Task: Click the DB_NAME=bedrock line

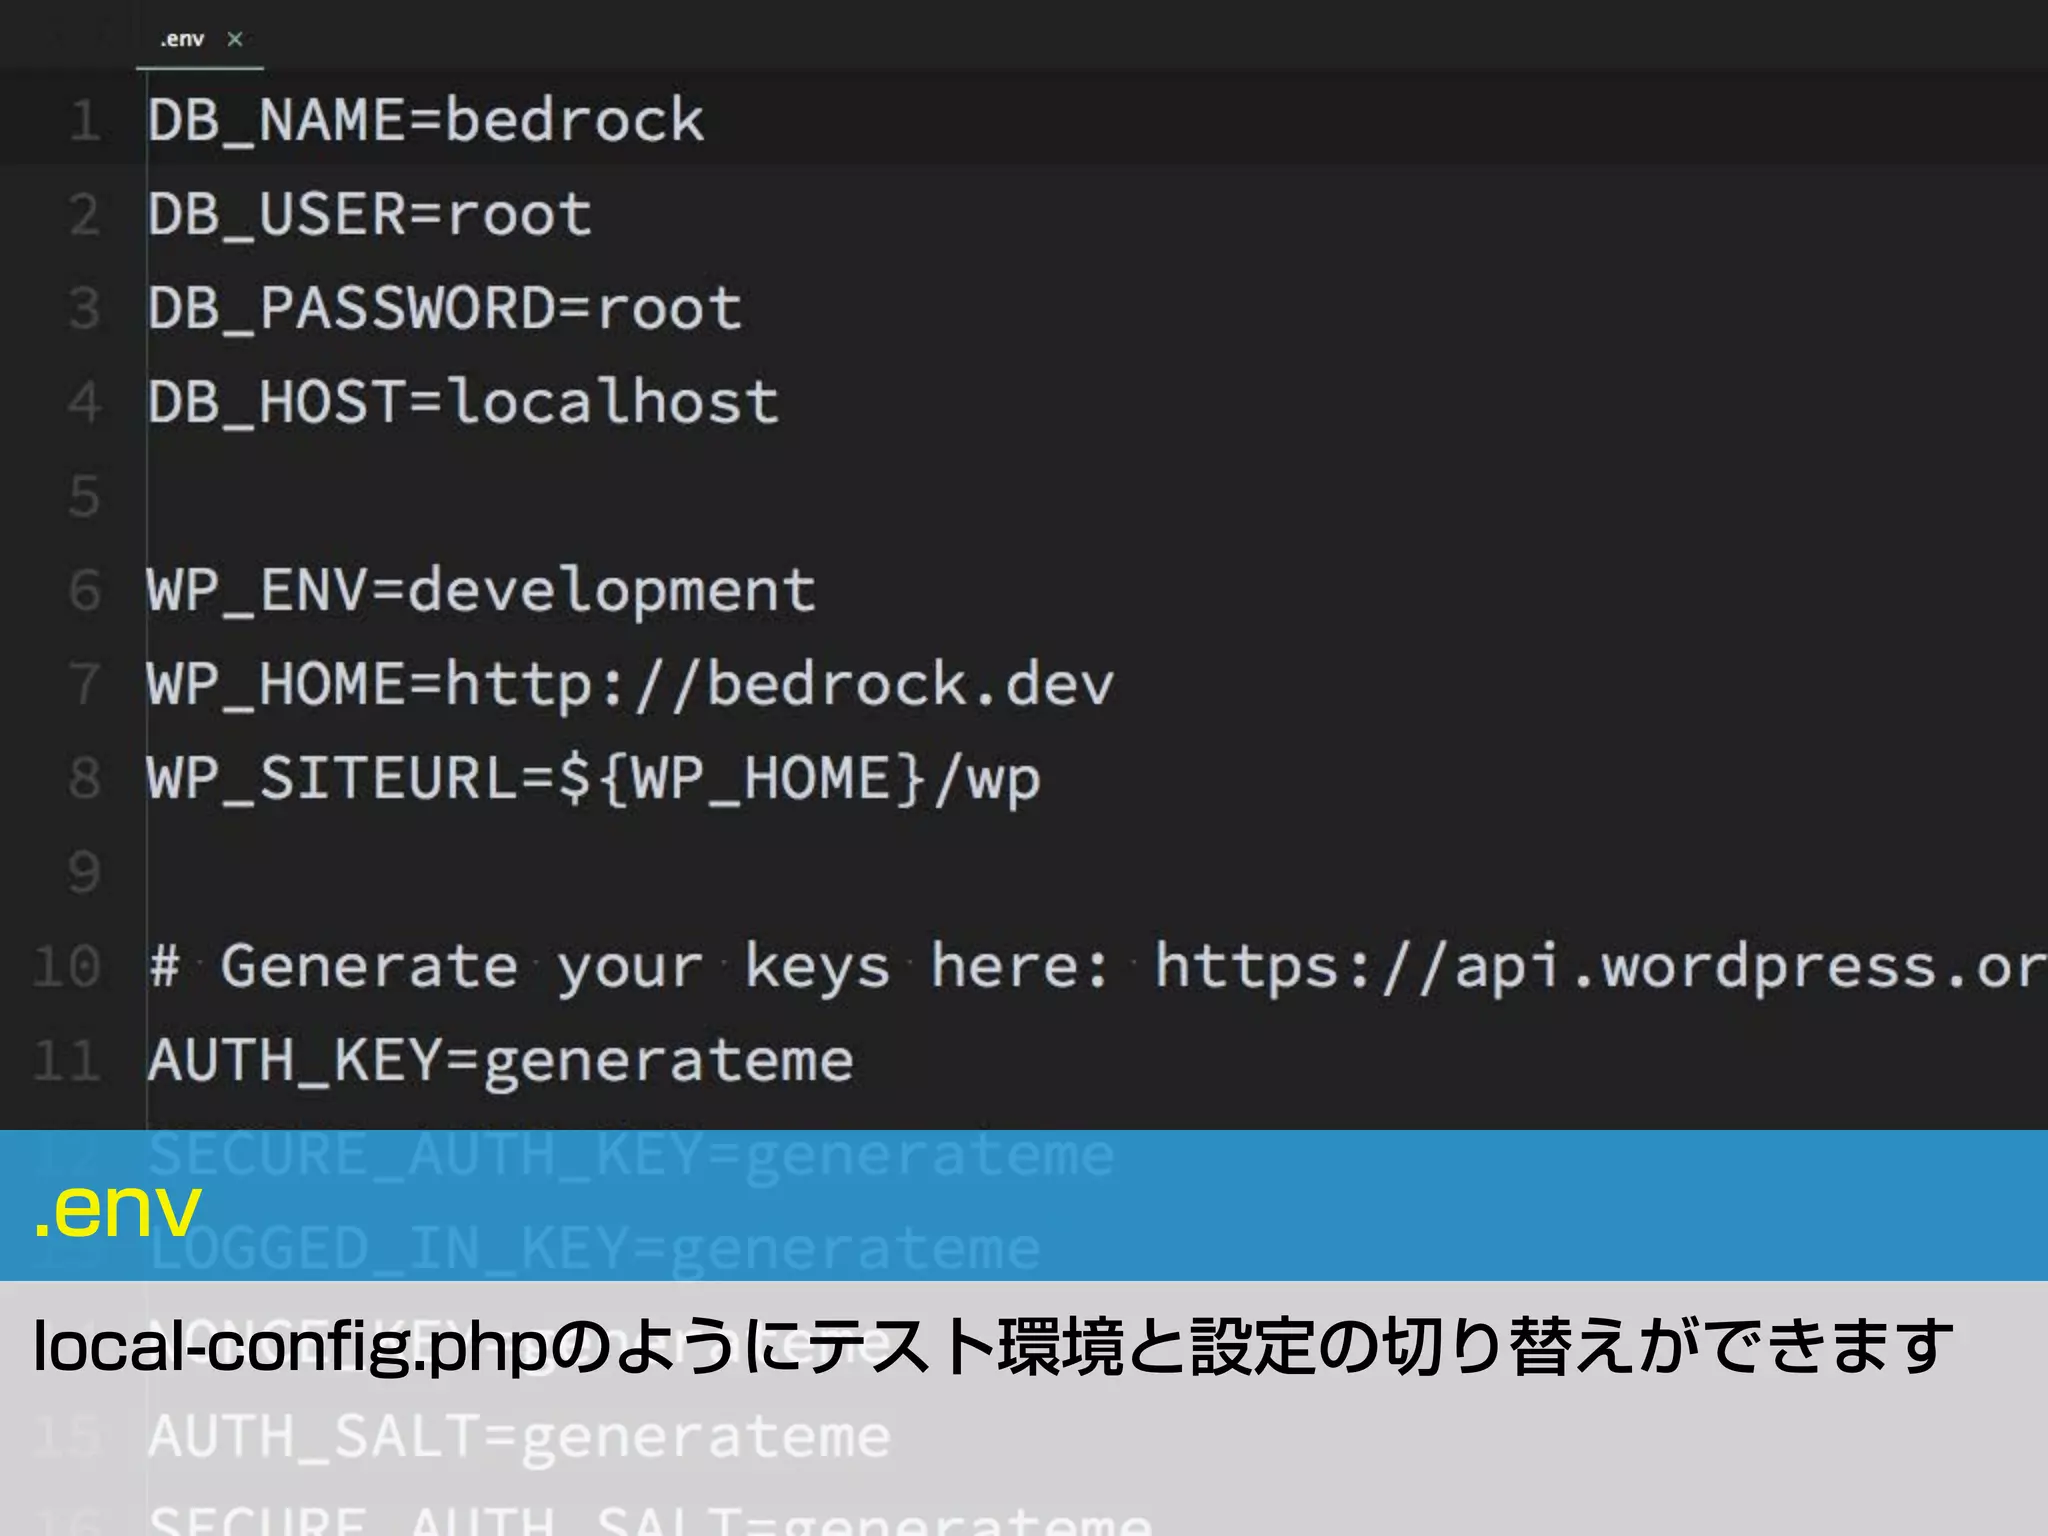Action: coord(426,122)
